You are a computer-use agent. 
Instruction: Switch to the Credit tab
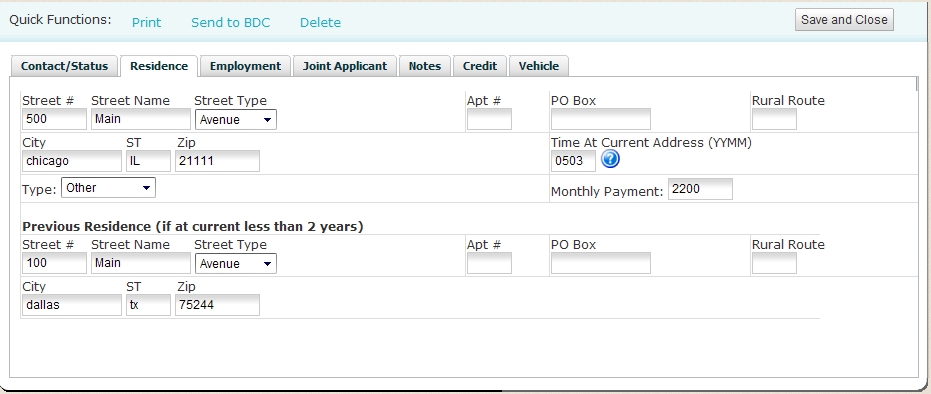[480, 66]
